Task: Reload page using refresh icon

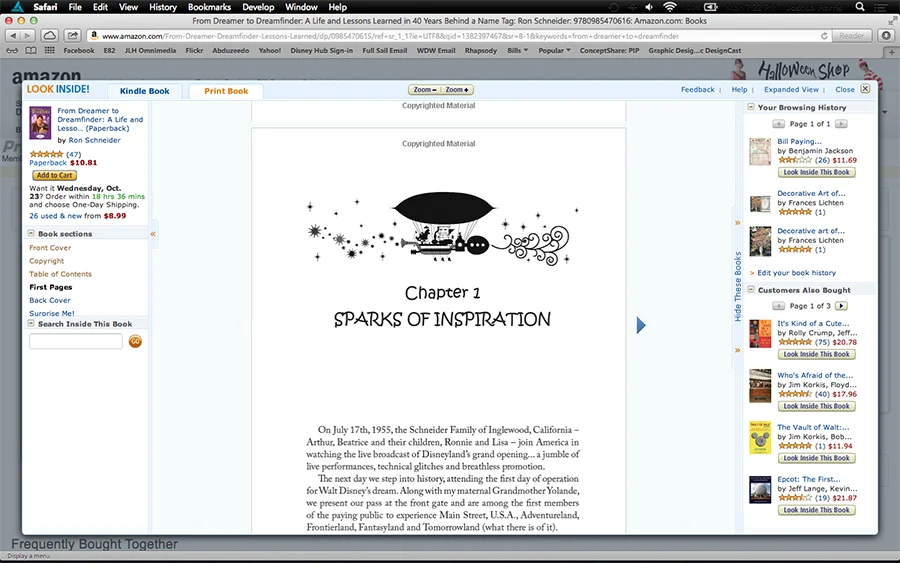Action: coord(824,36)
